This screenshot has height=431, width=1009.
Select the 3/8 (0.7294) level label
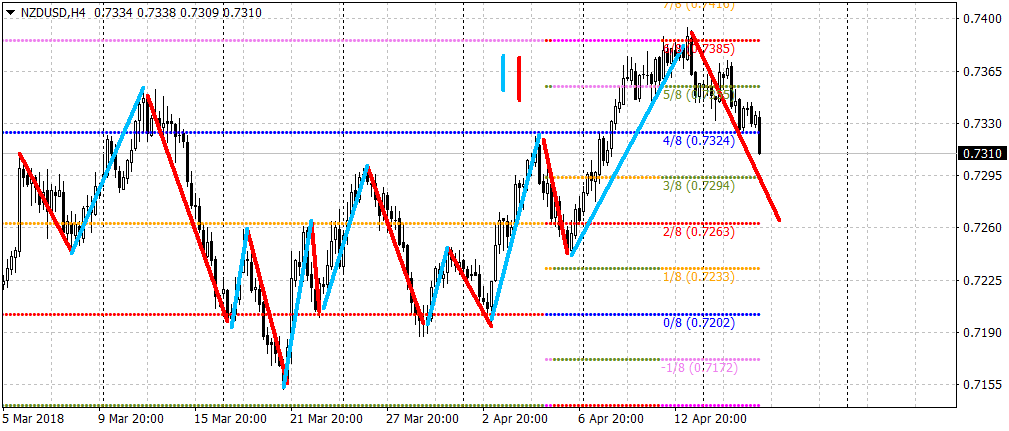pyautogui.click(x=699, y=186)
